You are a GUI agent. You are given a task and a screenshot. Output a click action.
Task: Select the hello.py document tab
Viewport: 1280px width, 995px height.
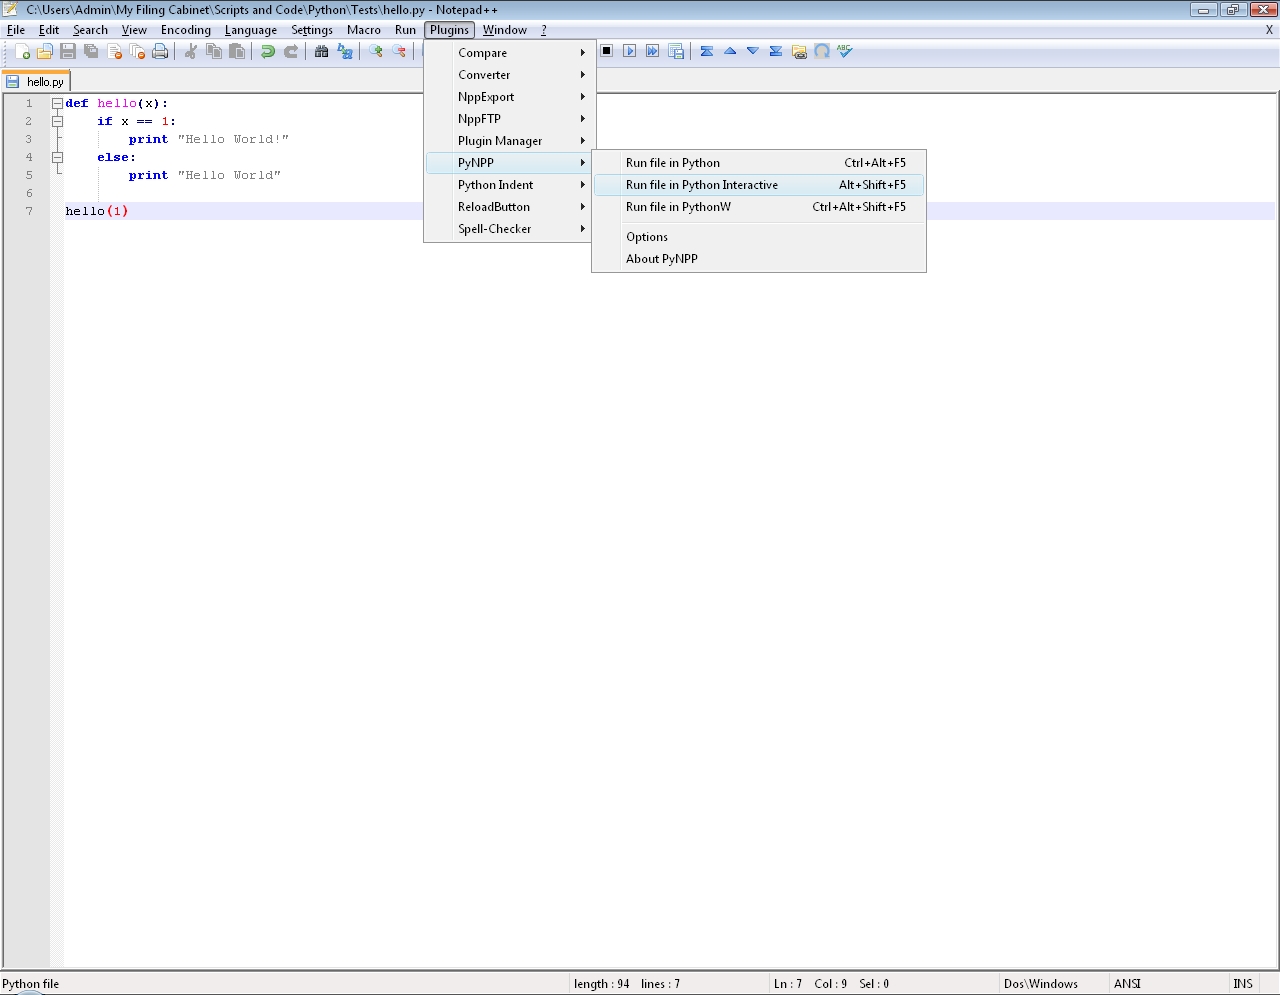coord(36,81)
